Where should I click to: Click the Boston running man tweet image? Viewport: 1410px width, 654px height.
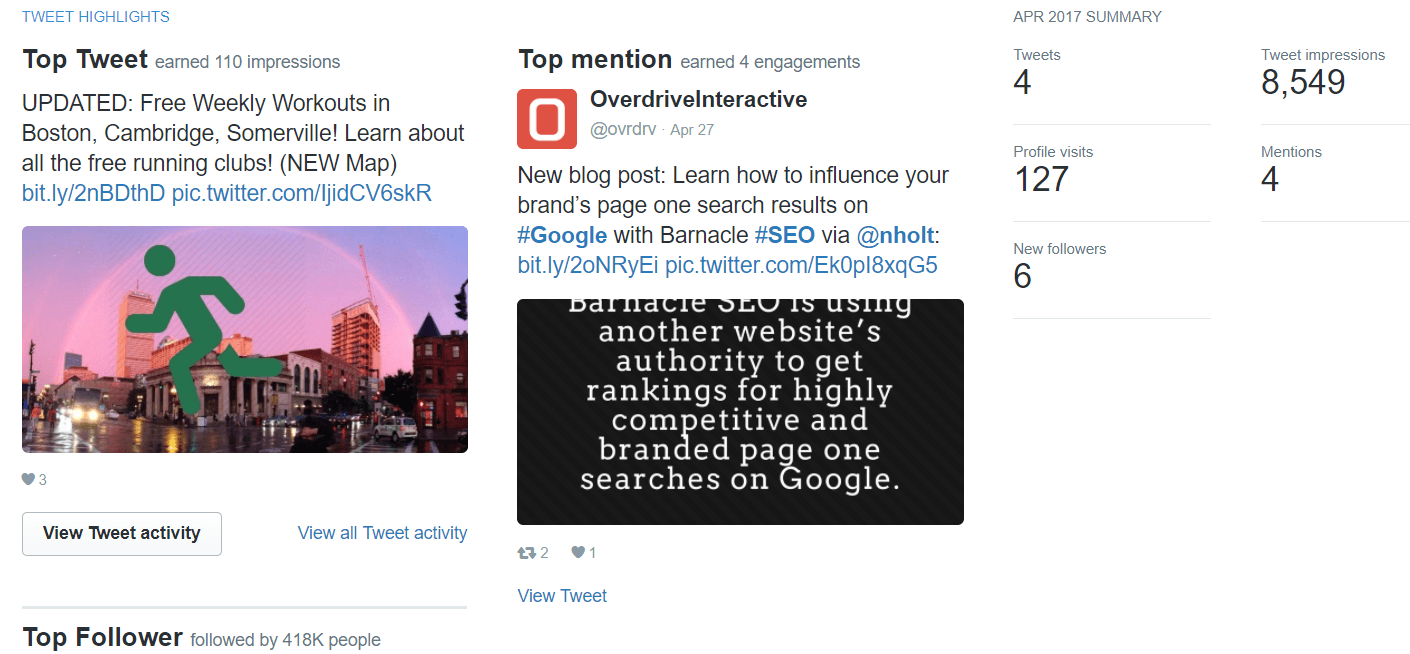(x=245, y=339)
